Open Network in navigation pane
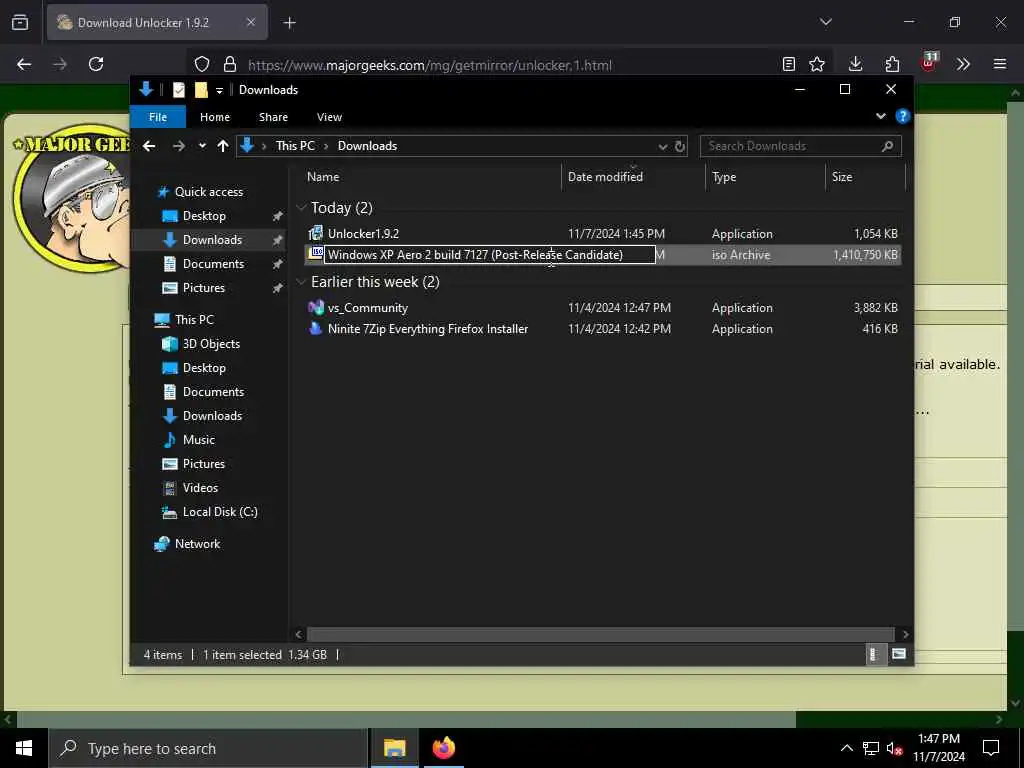Viewport: 1024px width, 768px height. 197,544
